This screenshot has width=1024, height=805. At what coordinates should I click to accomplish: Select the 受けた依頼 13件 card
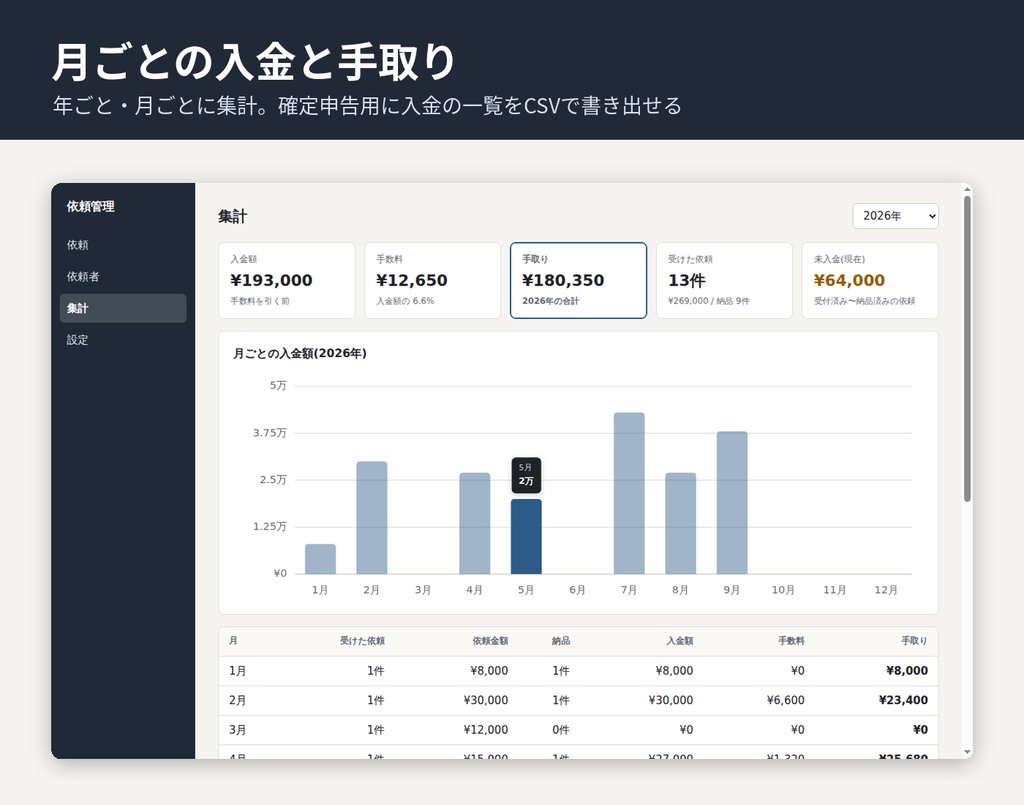click(724, 281)
